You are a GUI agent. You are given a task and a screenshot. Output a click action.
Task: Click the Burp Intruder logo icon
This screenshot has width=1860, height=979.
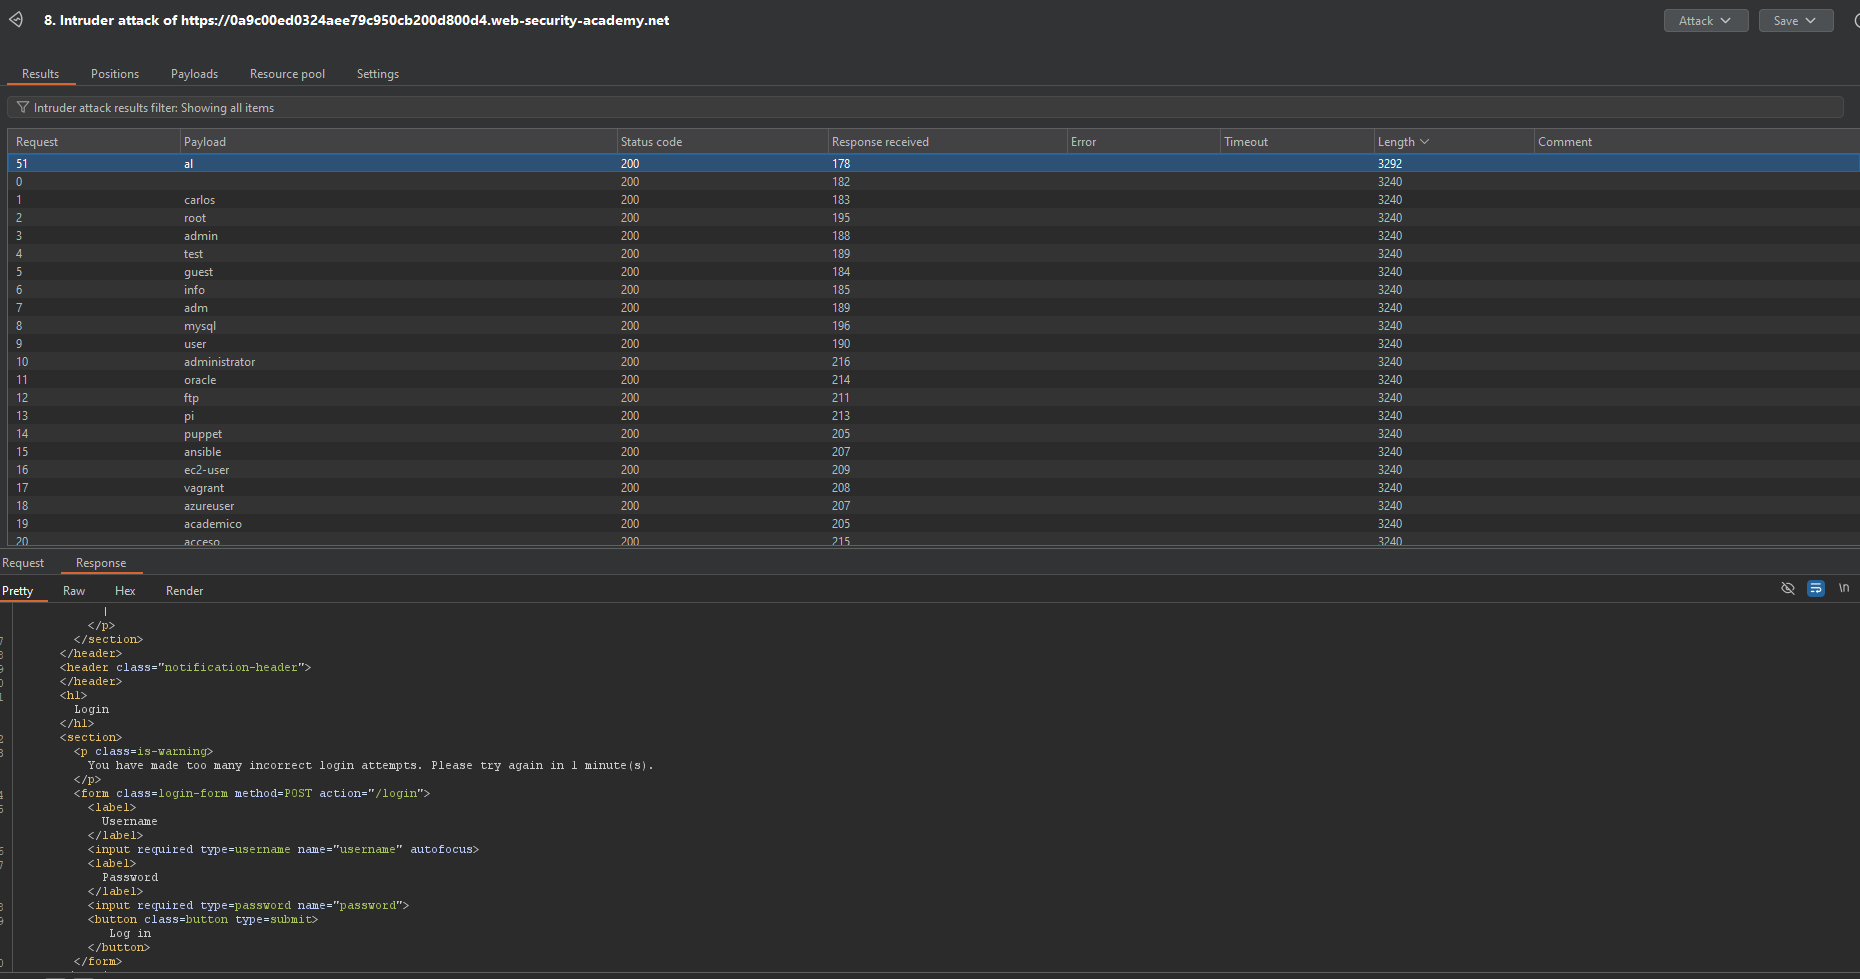point(16,20)
